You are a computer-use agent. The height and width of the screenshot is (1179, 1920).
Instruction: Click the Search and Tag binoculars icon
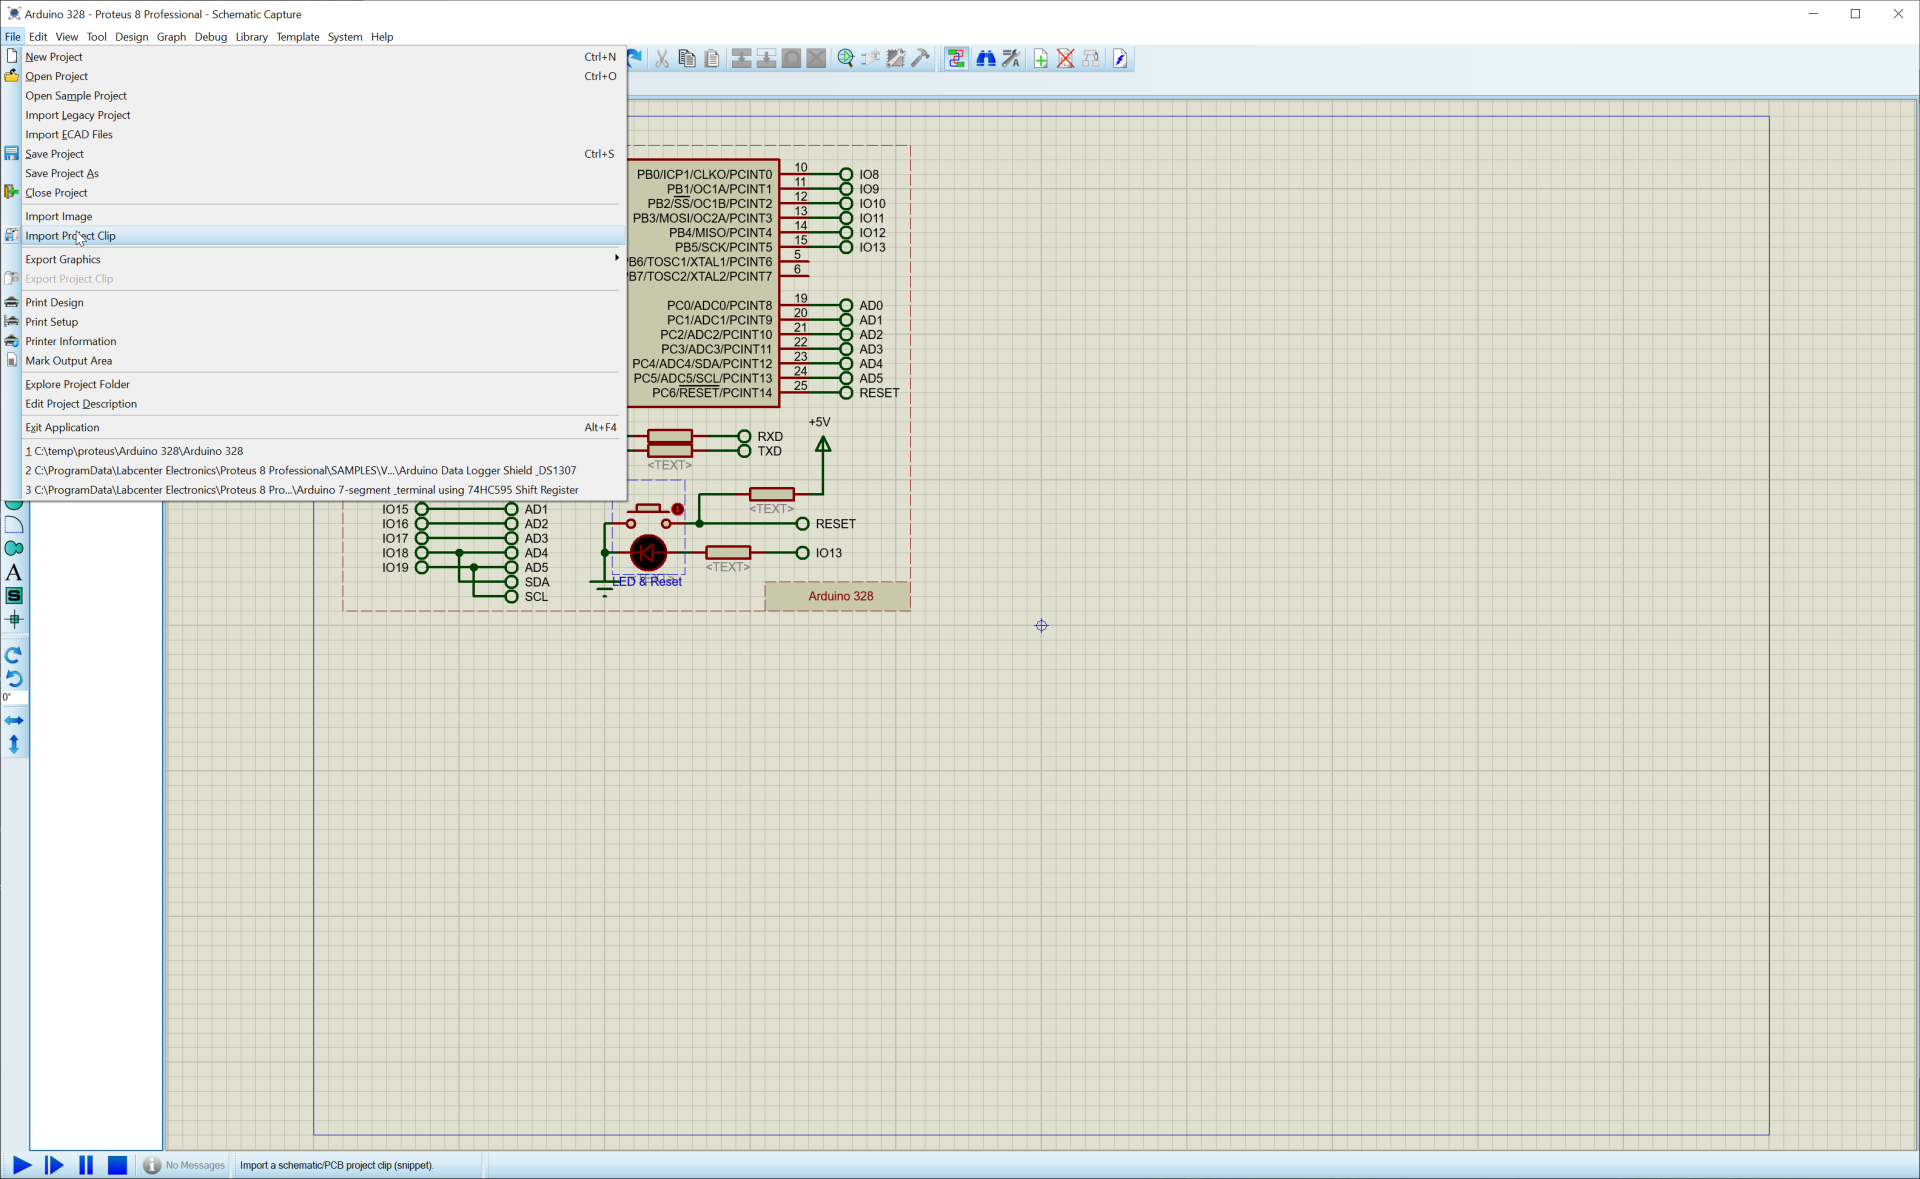pos(985,59)
